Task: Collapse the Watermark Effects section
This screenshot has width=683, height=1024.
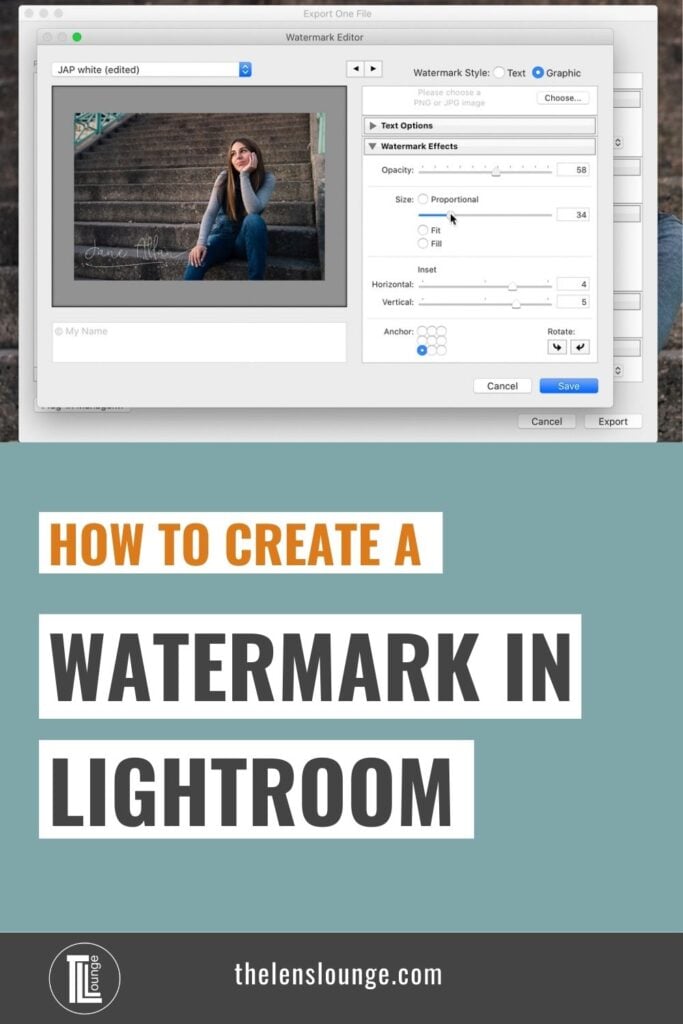Action: (x=479, y=146)
